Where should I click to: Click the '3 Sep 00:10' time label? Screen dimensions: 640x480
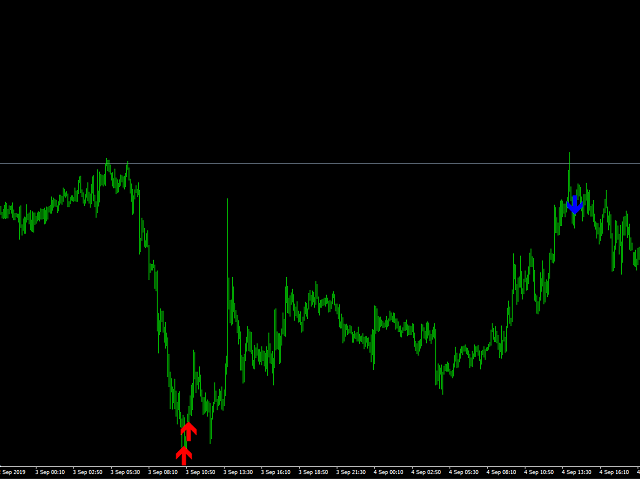click(x=50, y=472)
